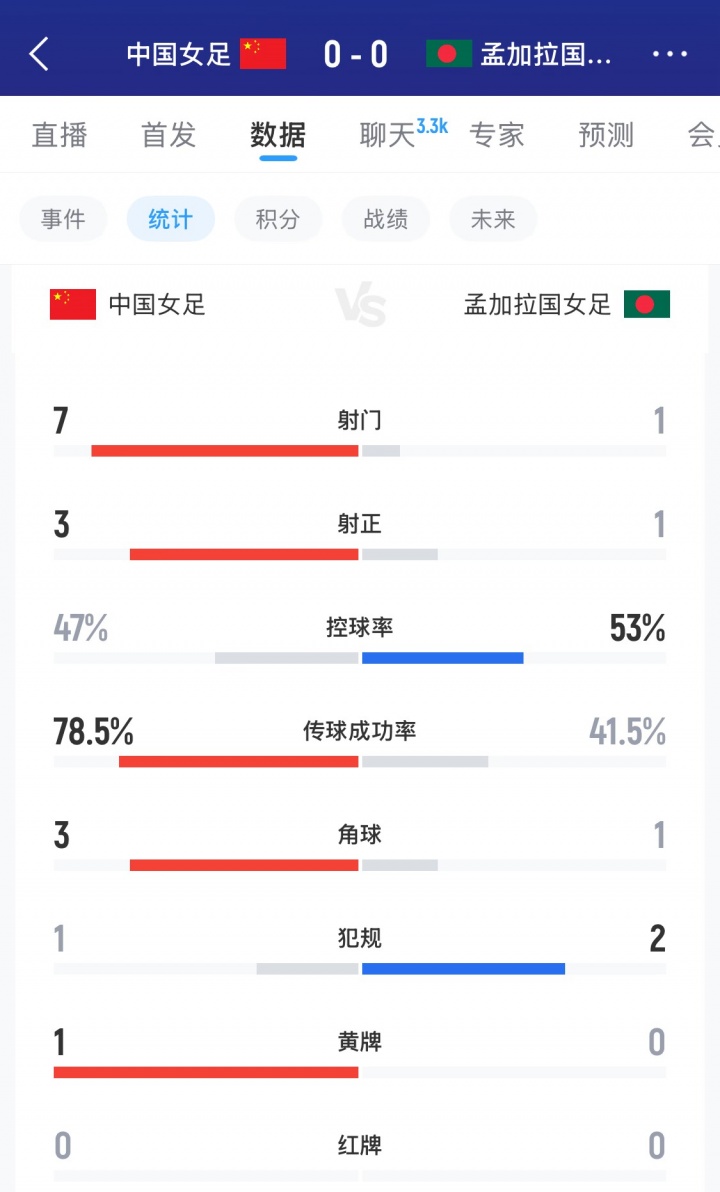This screenshot has width=720, height=1192.
Task: Tap the VS emblem between teams
Action: coord(360,304)
